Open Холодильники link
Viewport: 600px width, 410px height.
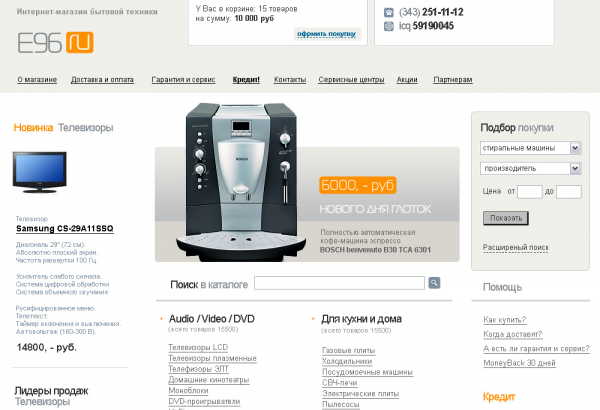coord(347,361)
